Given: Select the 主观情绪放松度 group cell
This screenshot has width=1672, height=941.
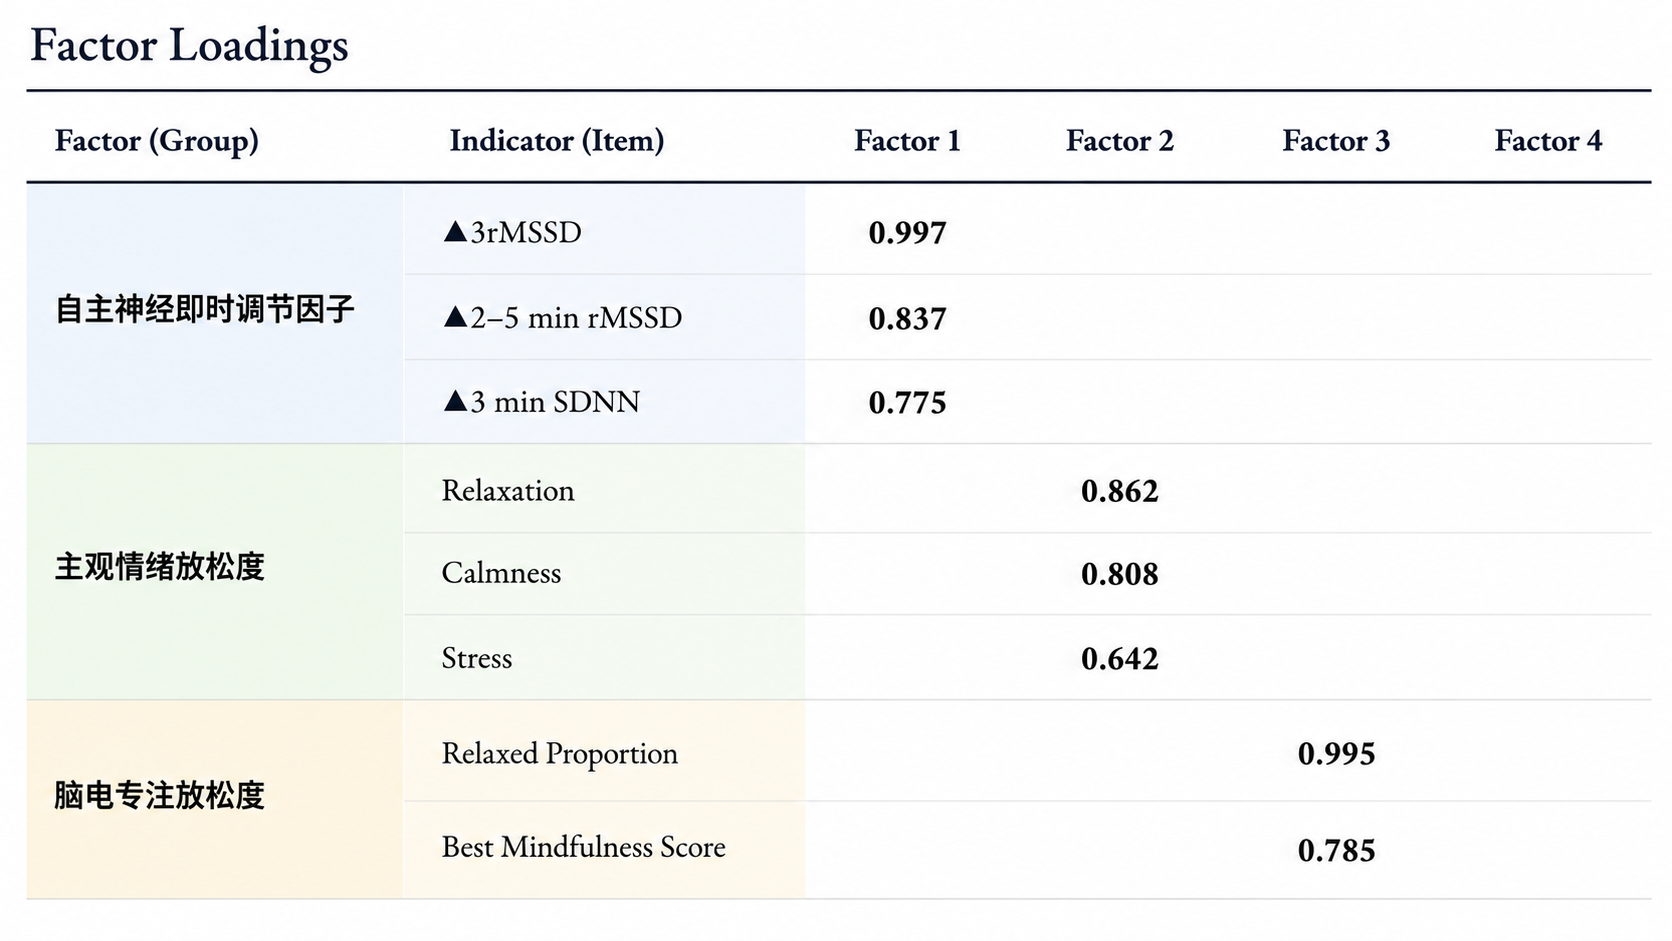Looking at the screenshot, I should [x=215, y=571].
